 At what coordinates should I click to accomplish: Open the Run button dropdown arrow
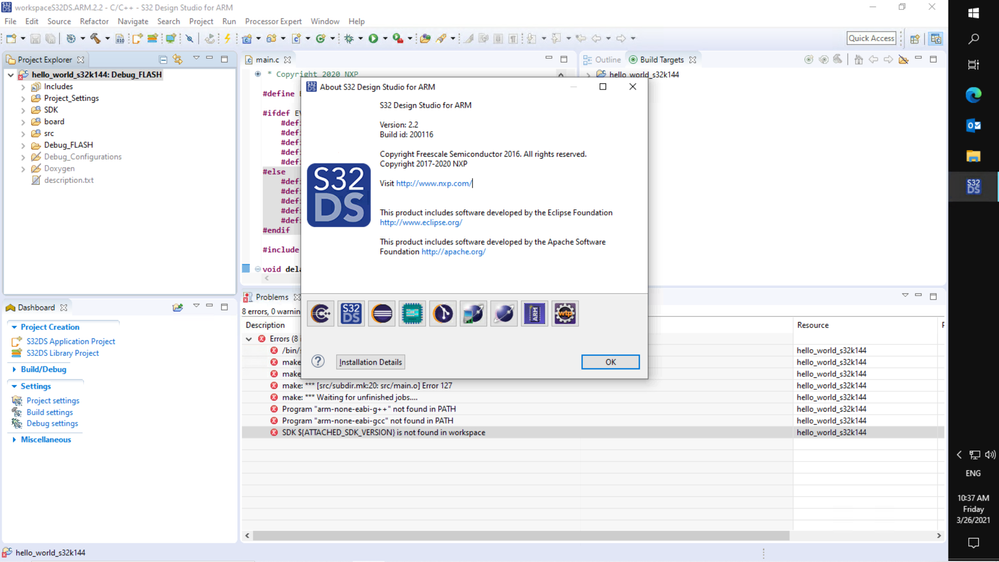385,39
